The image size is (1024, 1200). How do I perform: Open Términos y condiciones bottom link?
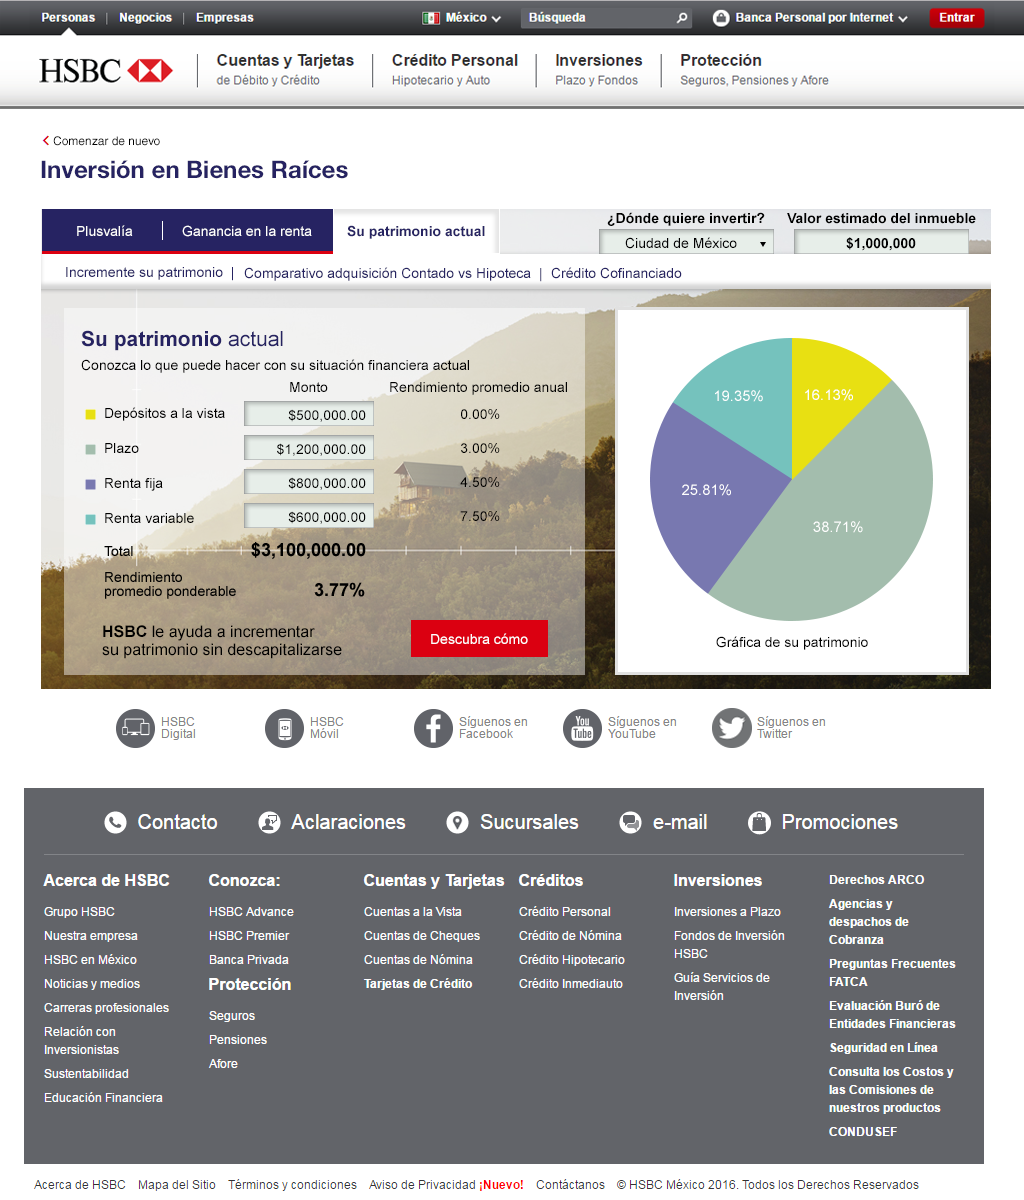click(292, 1185)
